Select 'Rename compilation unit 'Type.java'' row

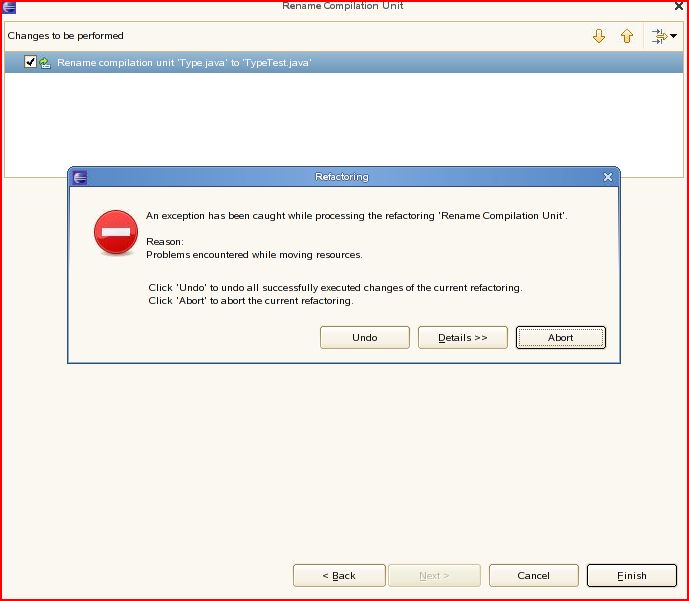tap(344, 62)
